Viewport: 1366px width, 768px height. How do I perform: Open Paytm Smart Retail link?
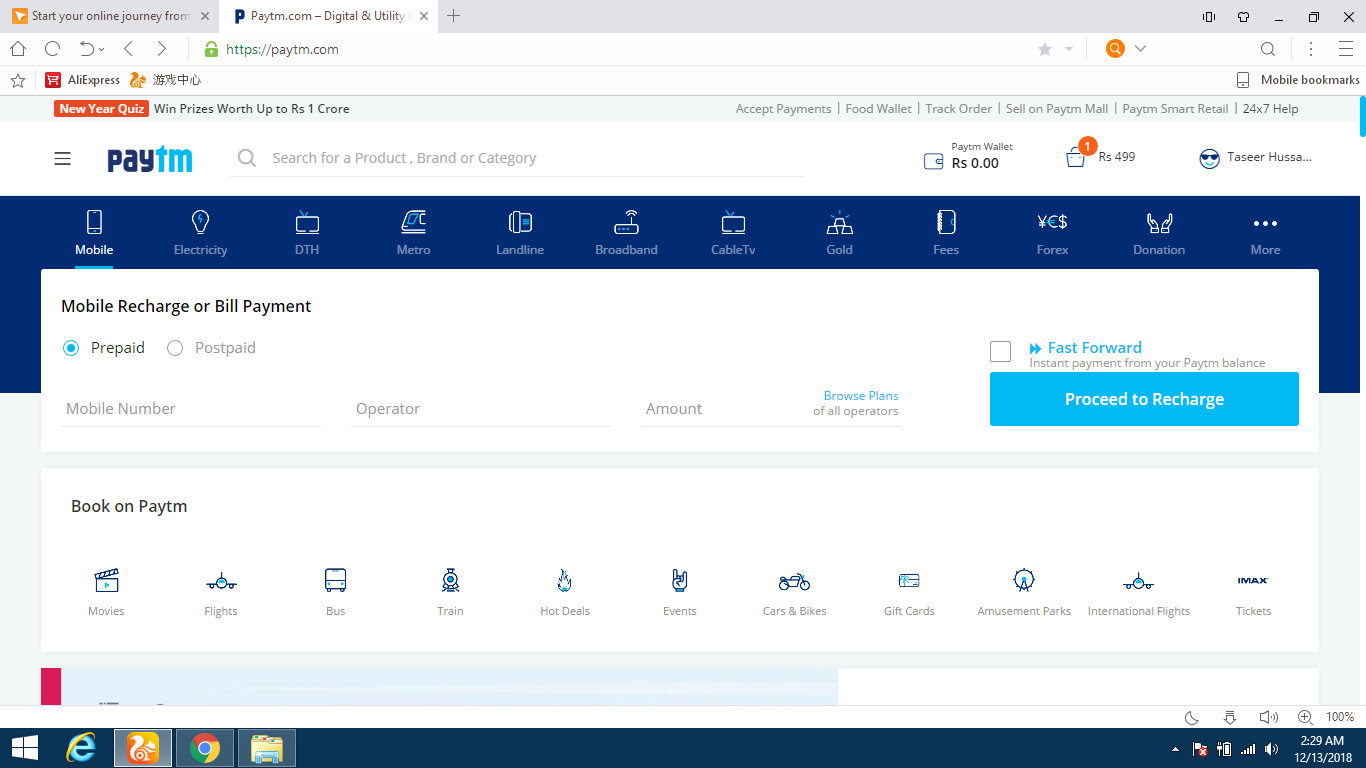pos(1175,109)
